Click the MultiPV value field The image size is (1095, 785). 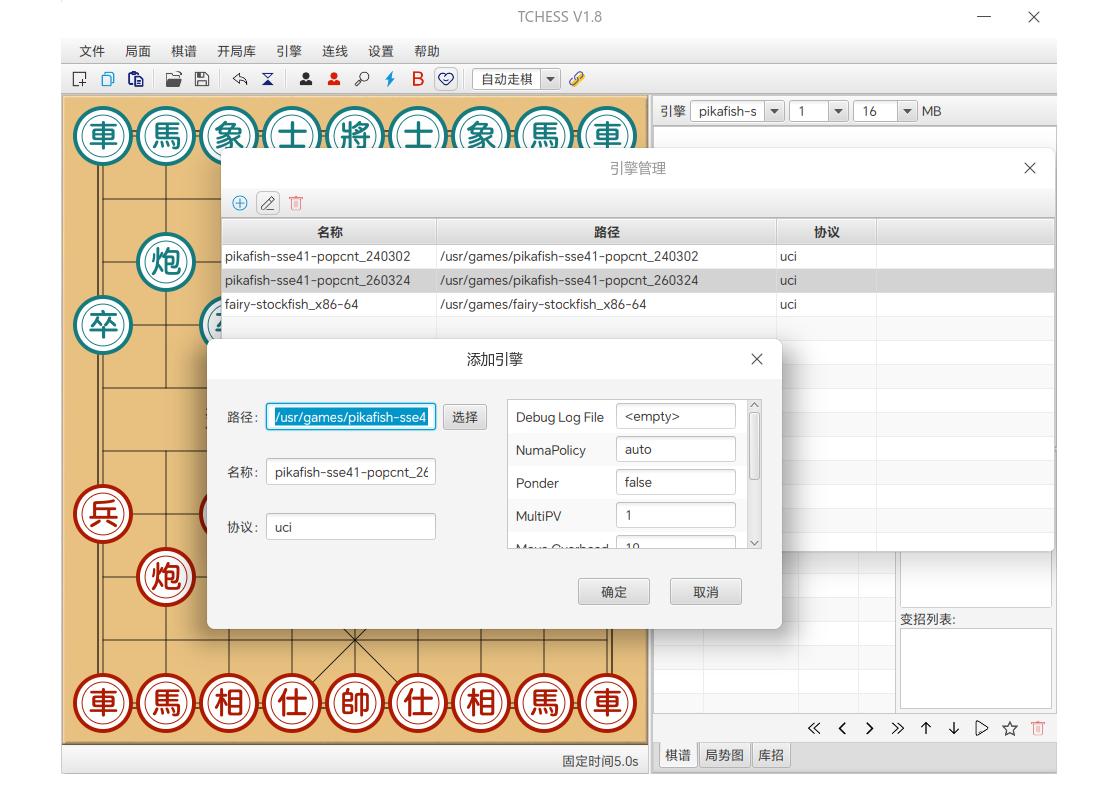click(x=676, y=515)
